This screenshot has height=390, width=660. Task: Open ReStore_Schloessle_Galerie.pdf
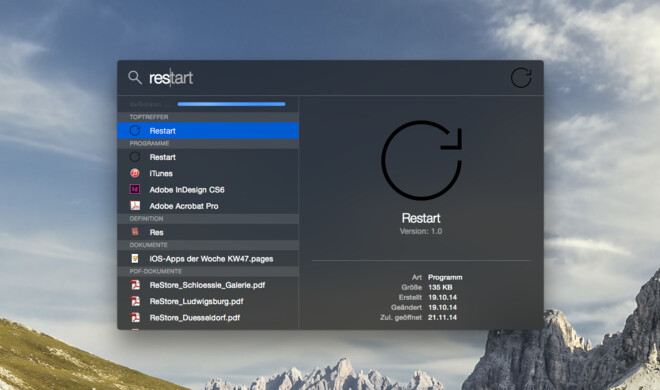coord(208,285)
